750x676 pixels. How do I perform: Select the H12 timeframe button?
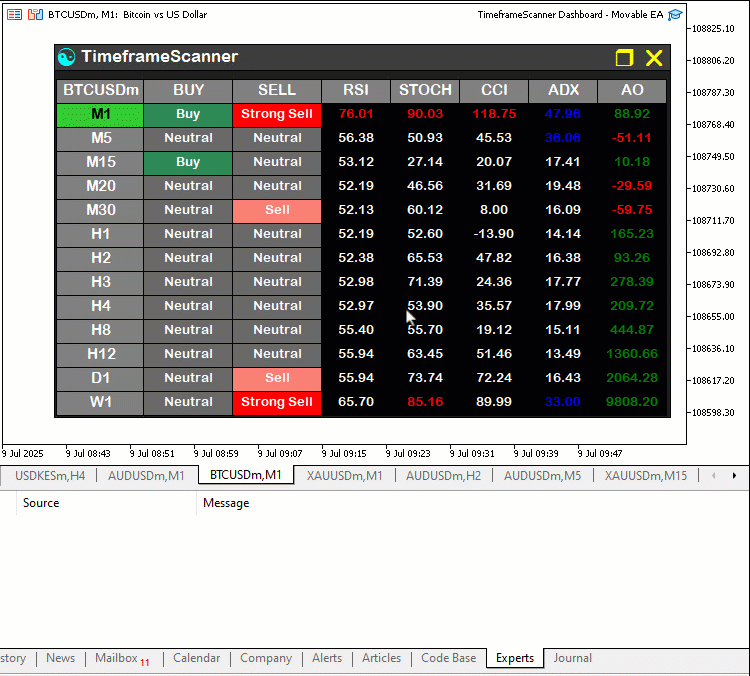pos(100,355)
